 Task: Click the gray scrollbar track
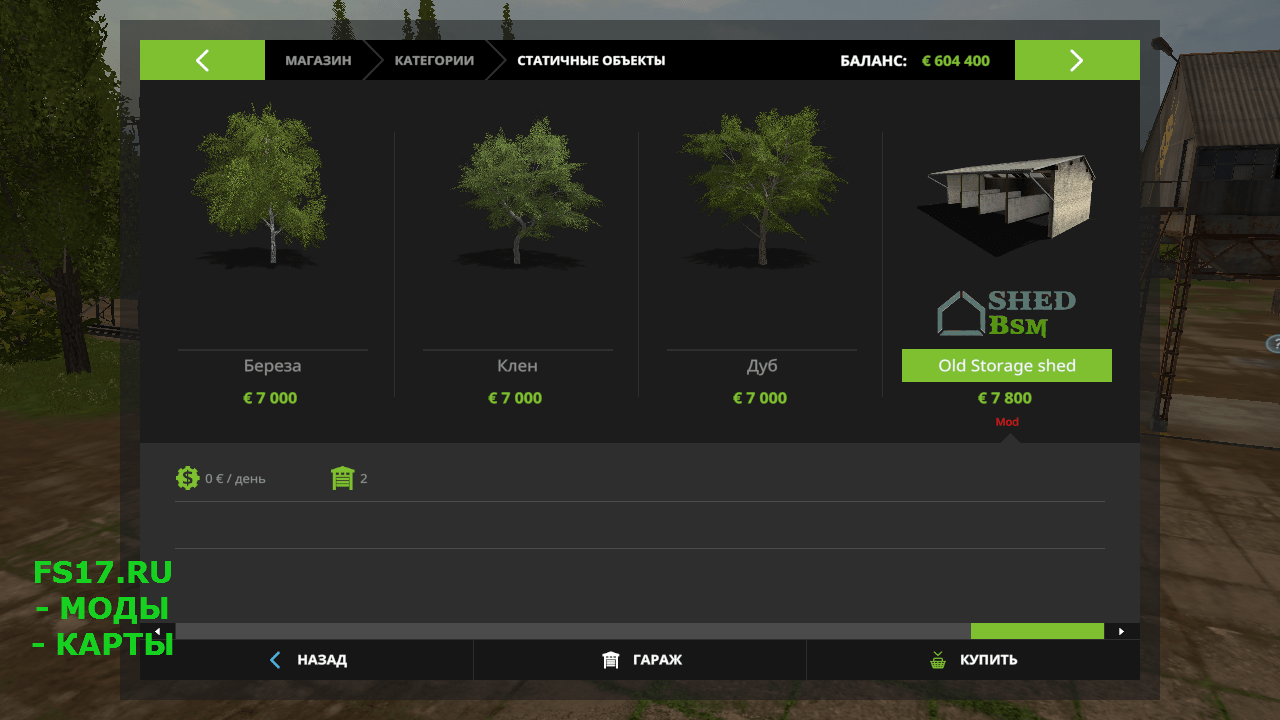[573, 631]
